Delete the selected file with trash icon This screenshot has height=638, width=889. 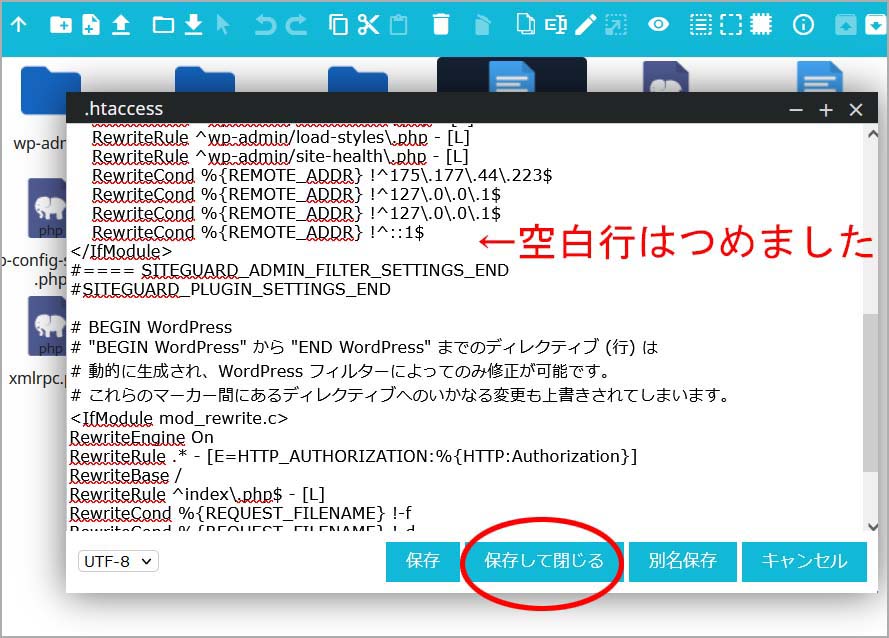[x=441, y=24]
